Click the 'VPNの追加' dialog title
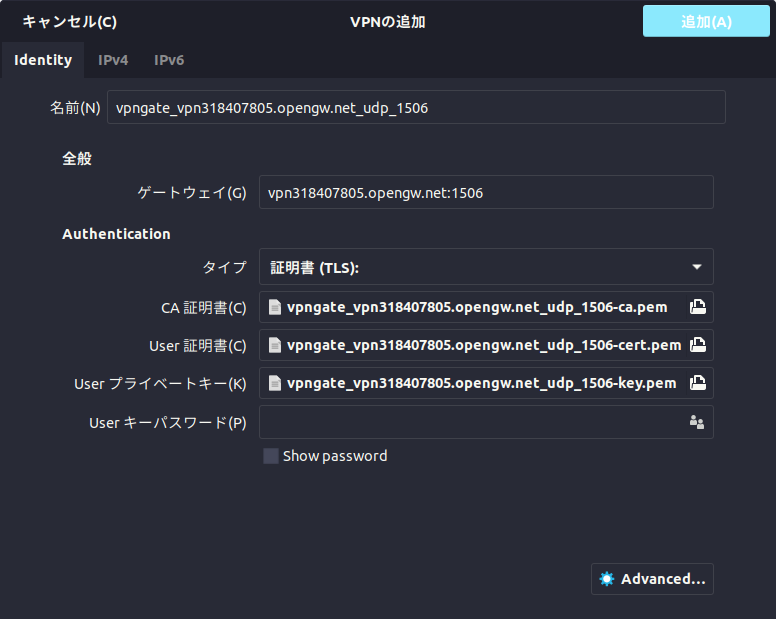This screenshot has height=619, width=776. [388, 22]
